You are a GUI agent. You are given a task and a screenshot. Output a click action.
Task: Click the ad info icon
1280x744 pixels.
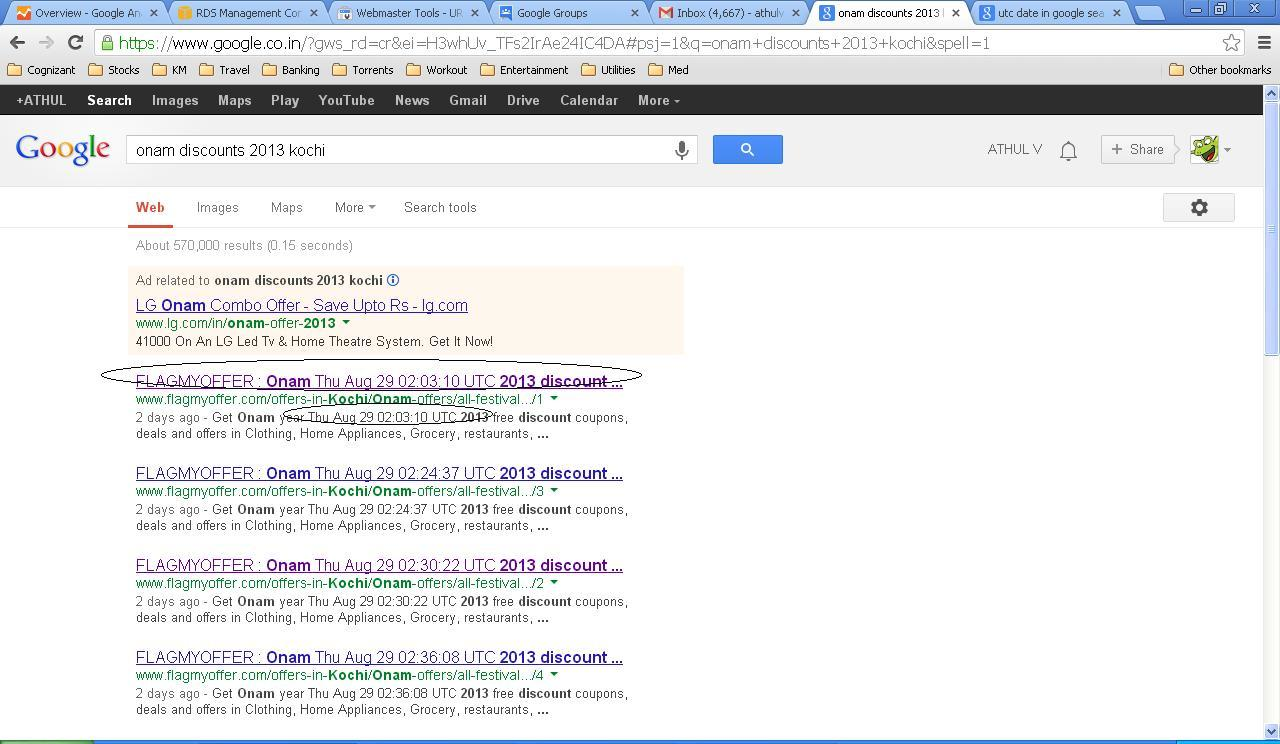393,280
